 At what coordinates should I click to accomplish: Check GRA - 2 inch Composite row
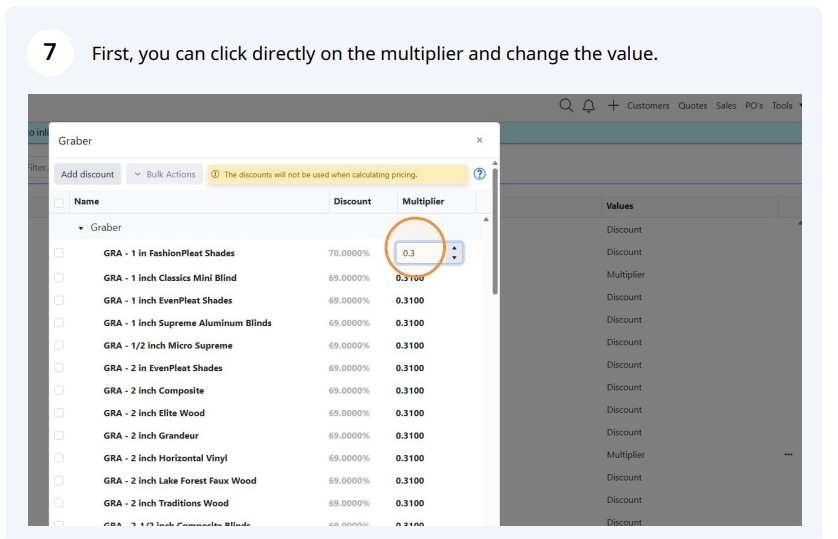(59, 390)
